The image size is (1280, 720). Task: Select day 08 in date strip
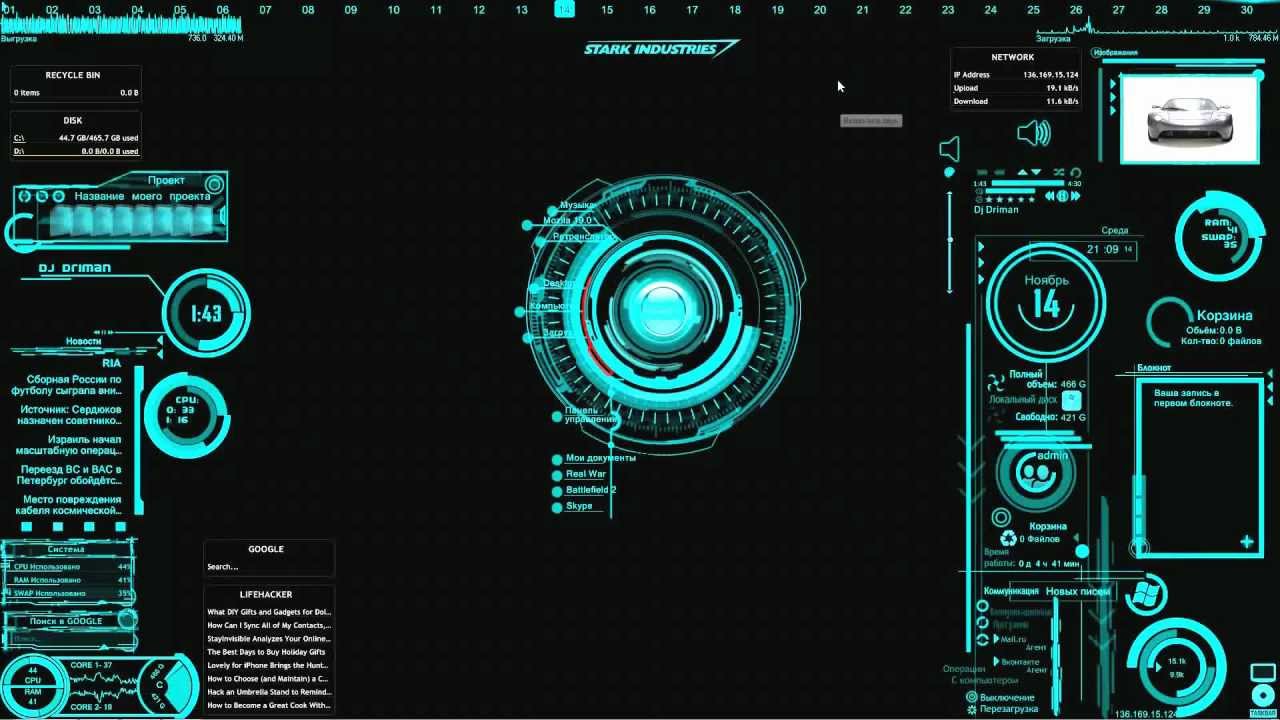[x=308, y=10]
